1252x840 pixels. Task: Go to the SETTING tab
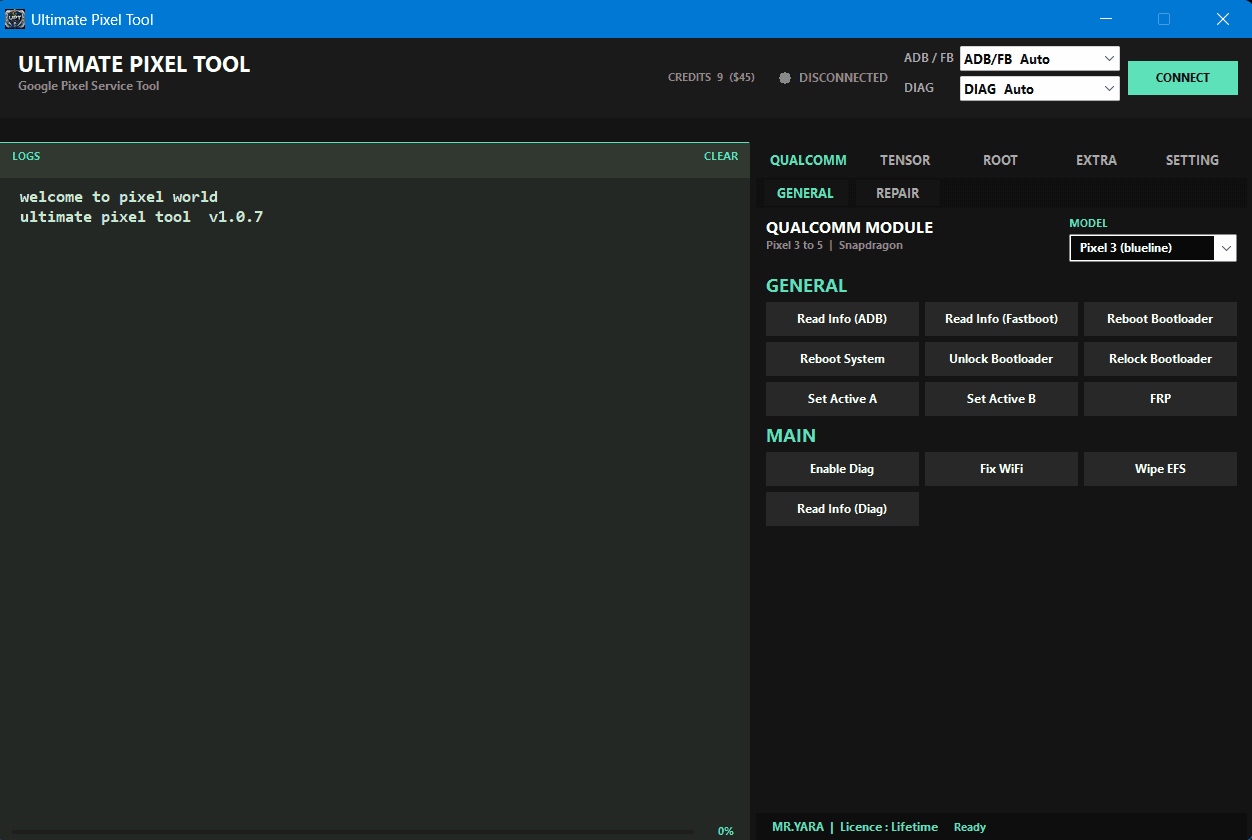pyautogui.click(x=1192, y=160)
